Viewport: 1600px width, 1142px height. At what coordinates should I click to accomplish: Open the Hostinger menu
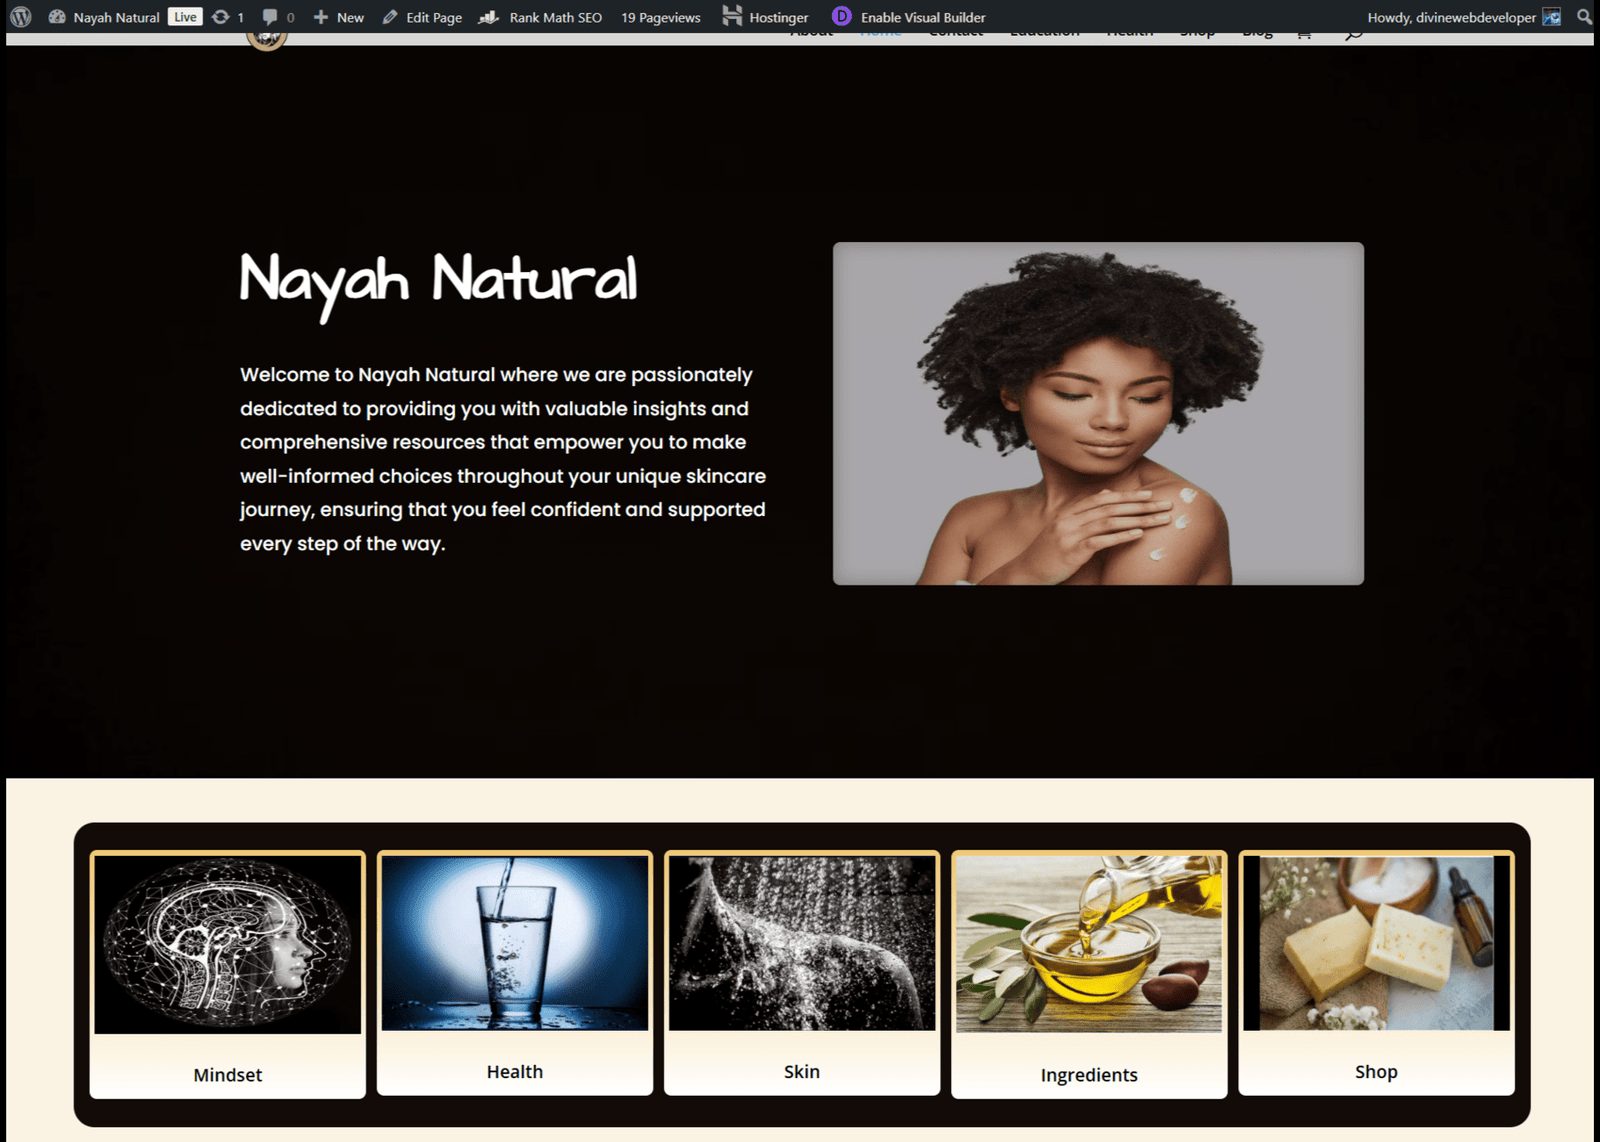(x=766, y=17)
